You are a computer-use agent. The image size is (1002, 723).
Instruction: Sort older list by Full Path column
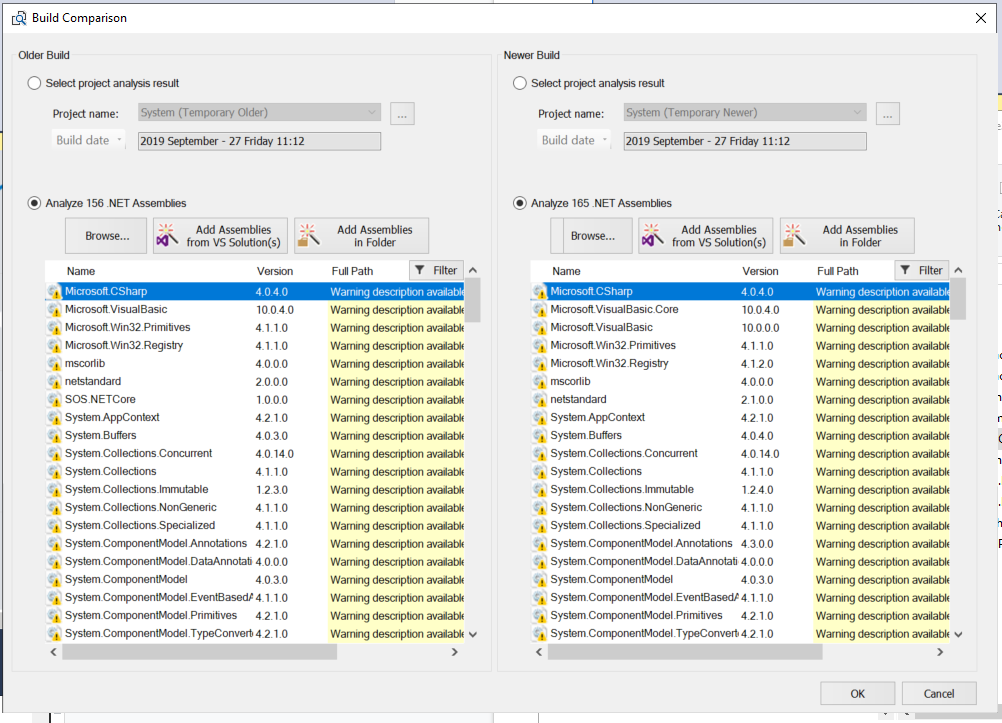(x=352, y=271)
